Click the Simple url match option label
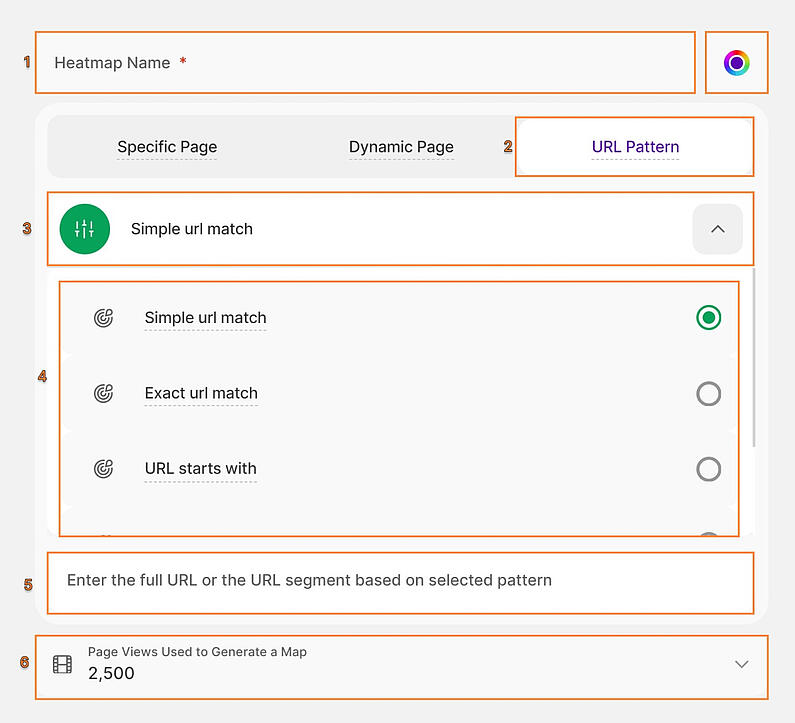The image size is (795, 723). [205, 318]
